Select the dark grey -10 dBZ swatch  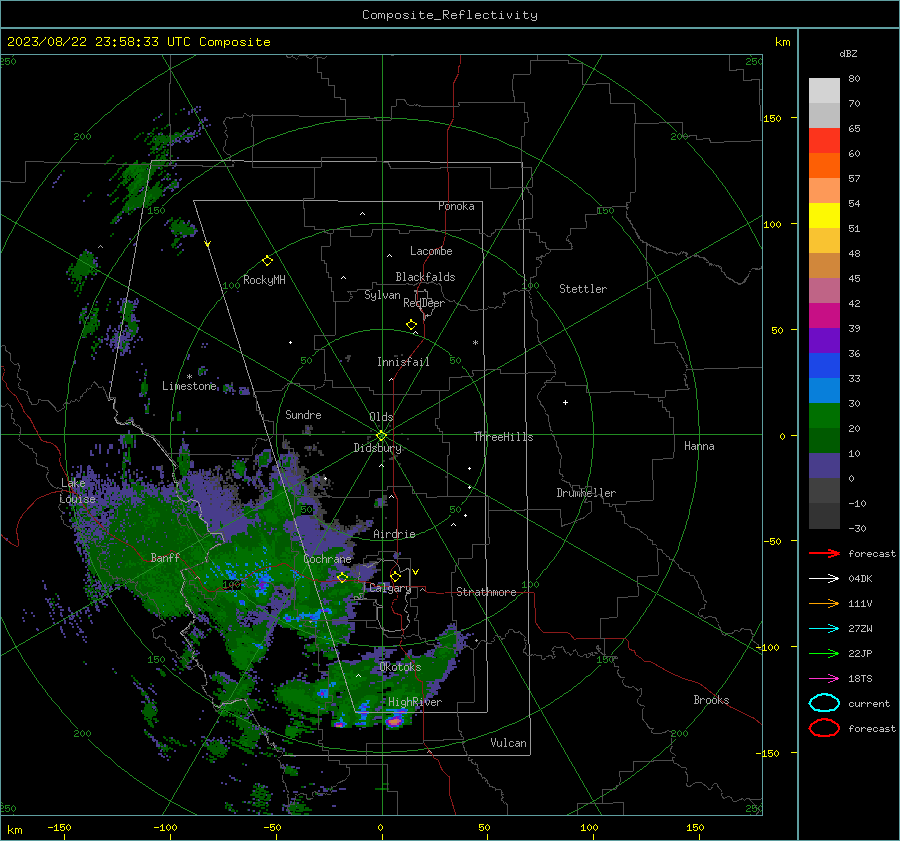point(824,515)
